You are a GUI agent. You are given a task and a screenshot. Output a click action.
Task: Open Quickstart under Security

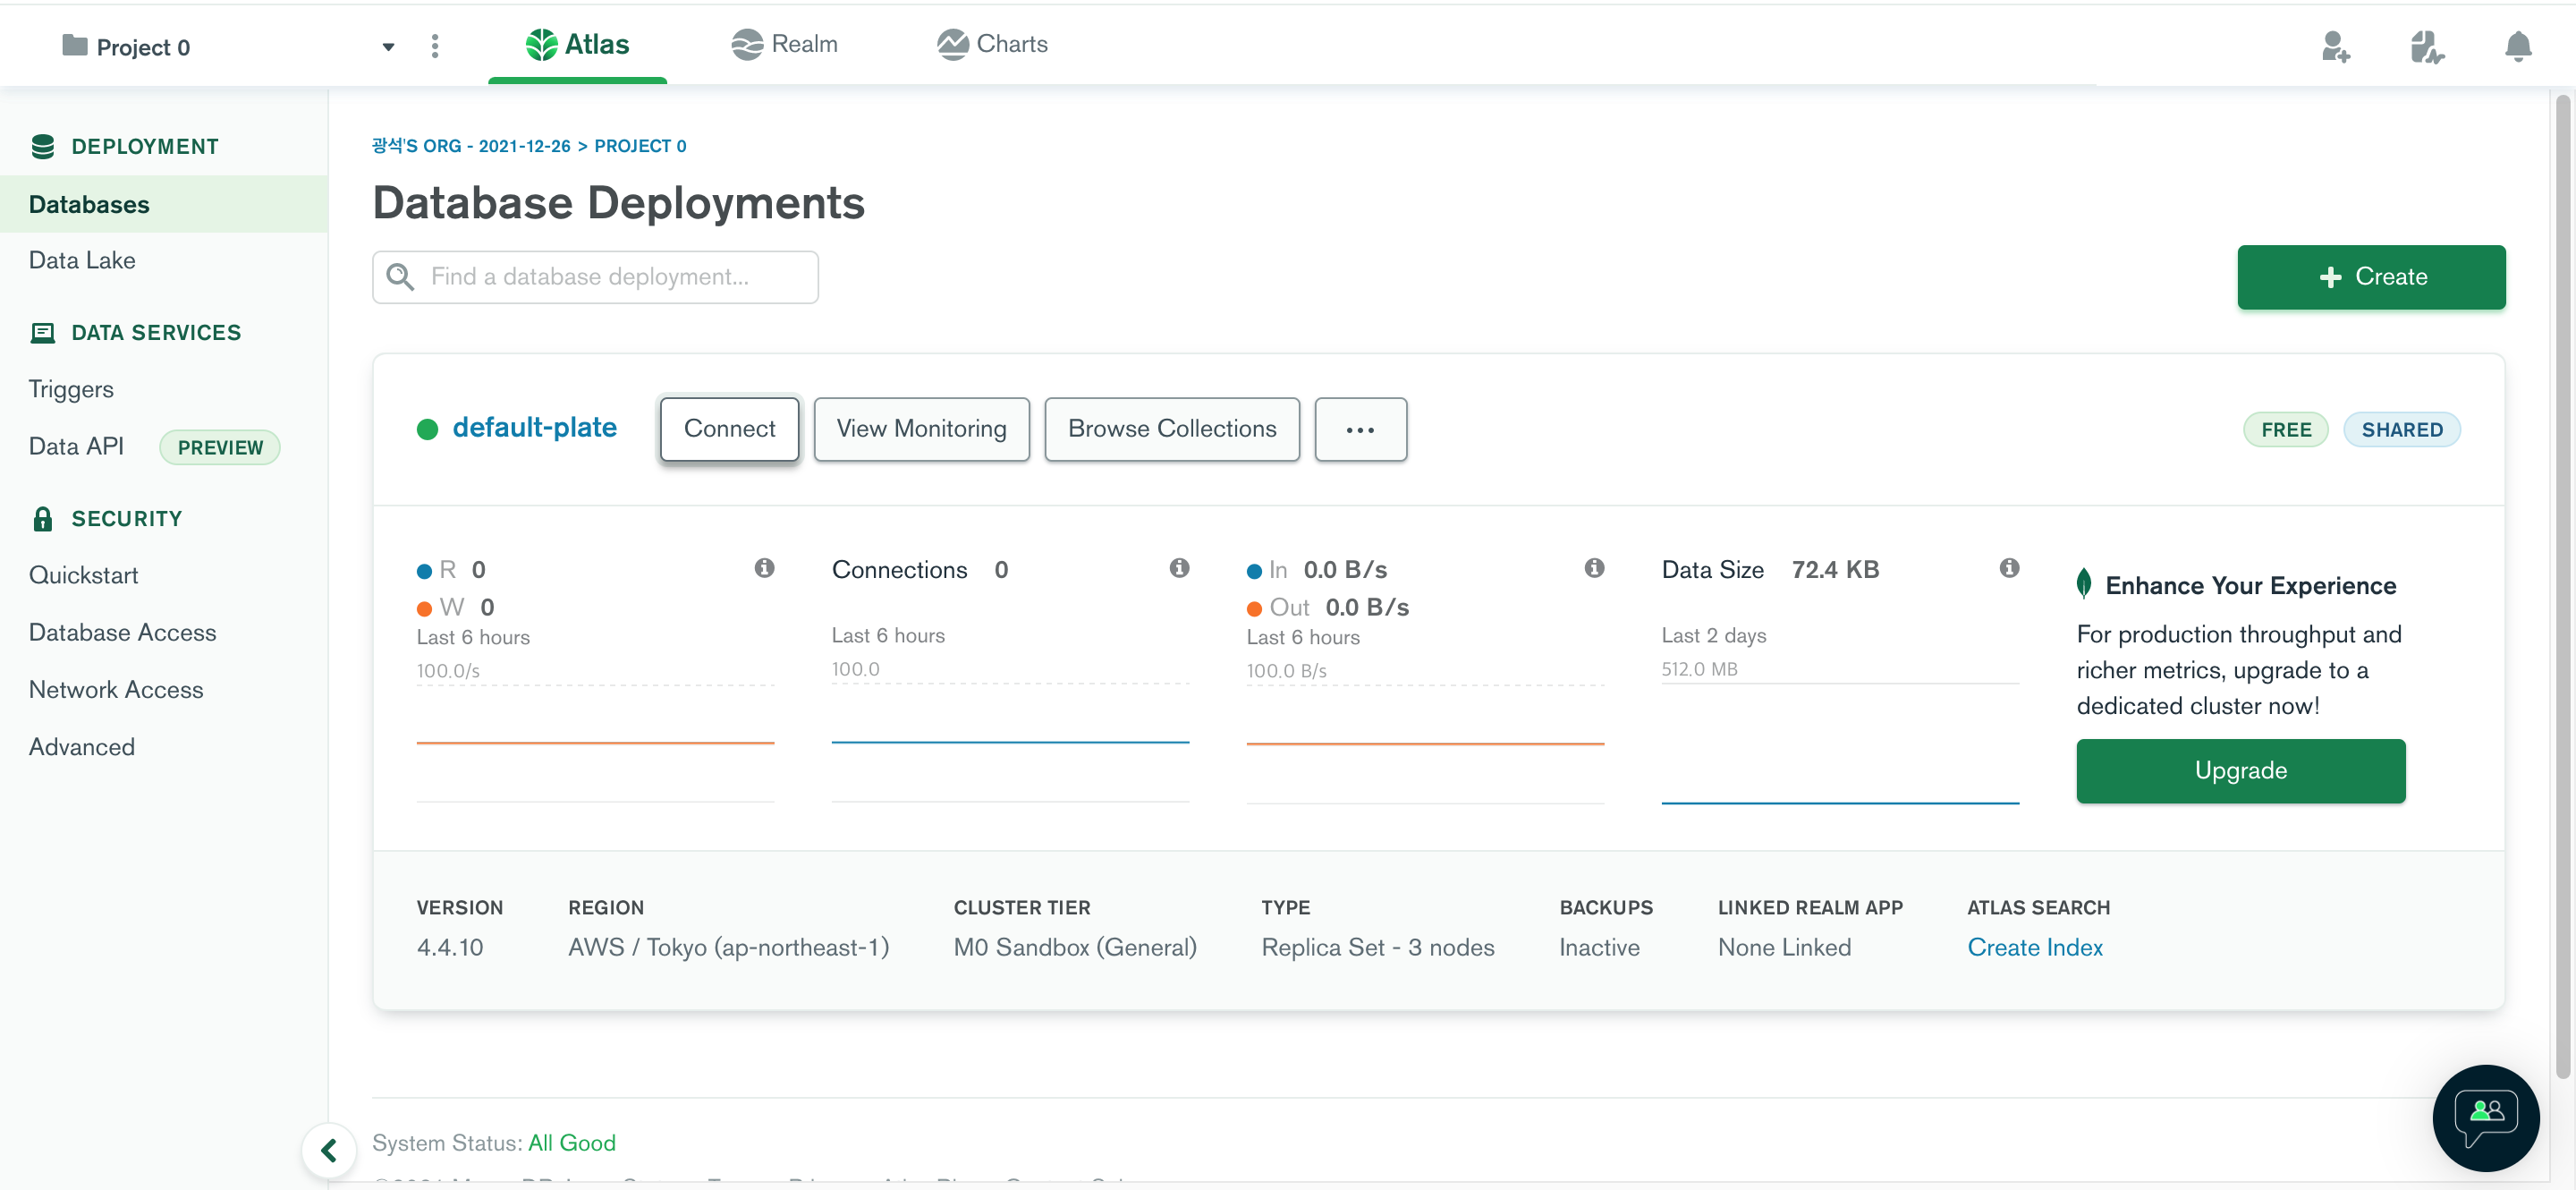84,575
